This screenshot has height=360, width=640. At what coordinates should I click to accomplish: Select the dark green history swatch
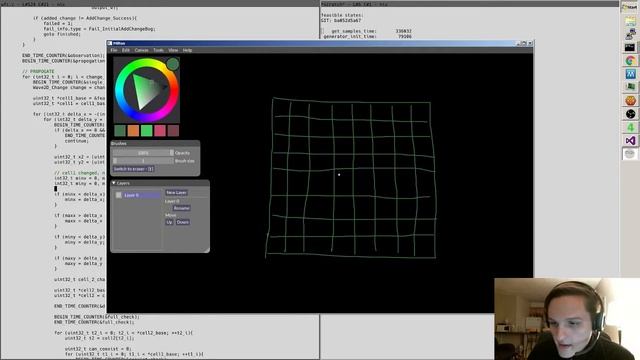pos(120,131)
